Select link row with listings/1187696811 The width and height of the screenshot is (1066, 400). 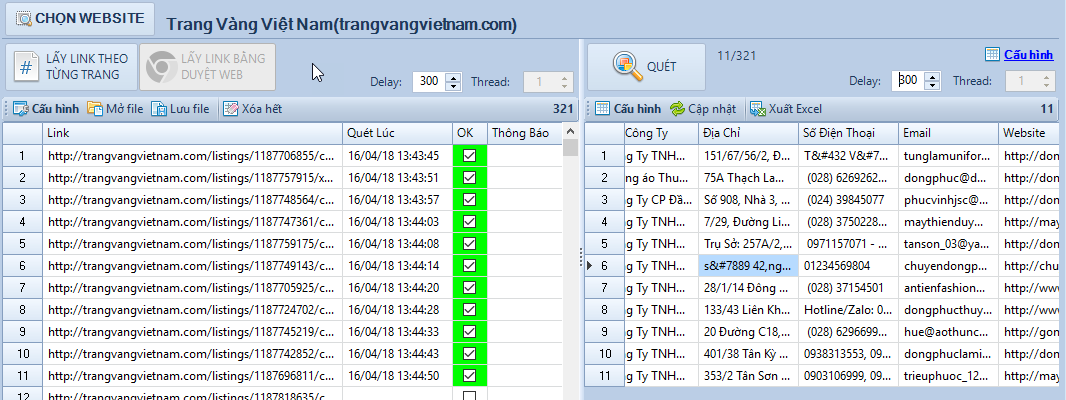coord(193,376)
